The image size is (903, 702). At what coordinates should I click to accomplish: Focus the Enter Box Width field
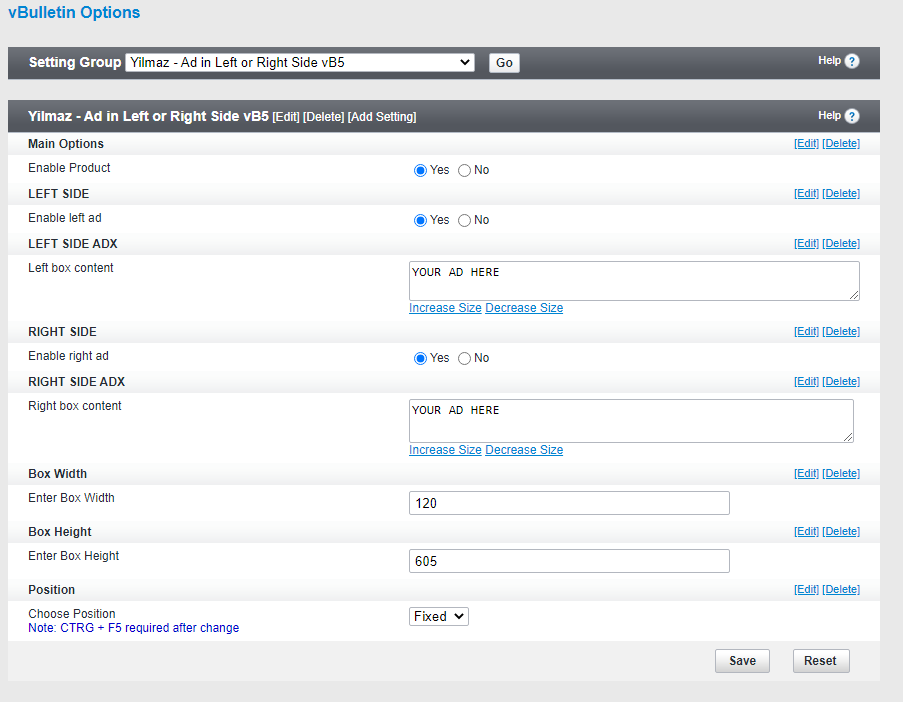pyautogui.click(x=569, y=503)
